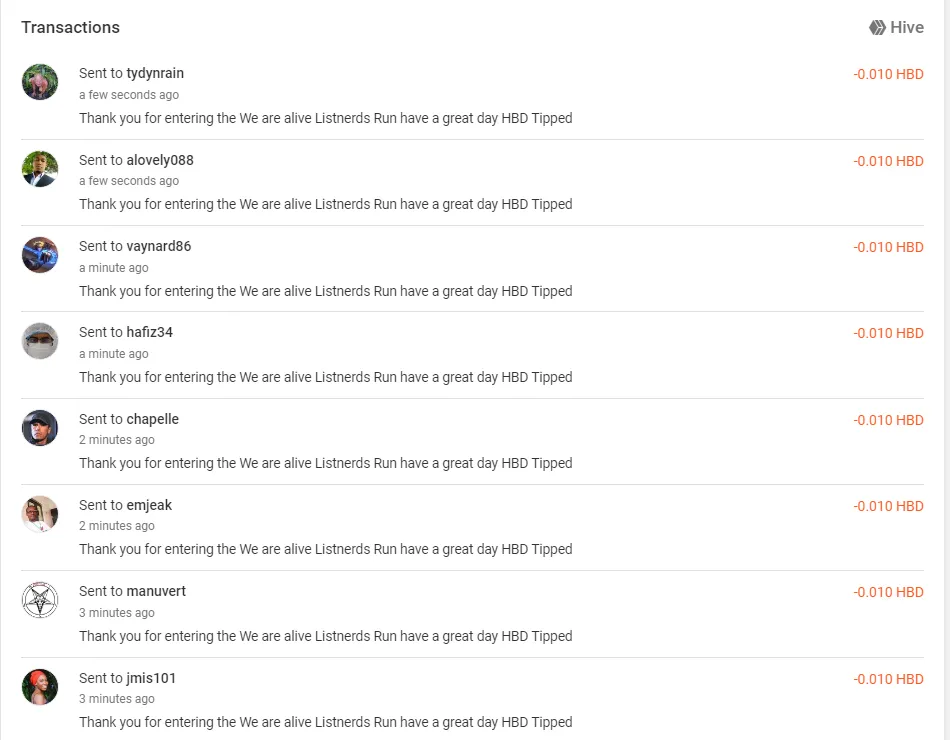Screen dimensions: 950x740
Task: Open alovely088 username link
Action: [160, 160]
